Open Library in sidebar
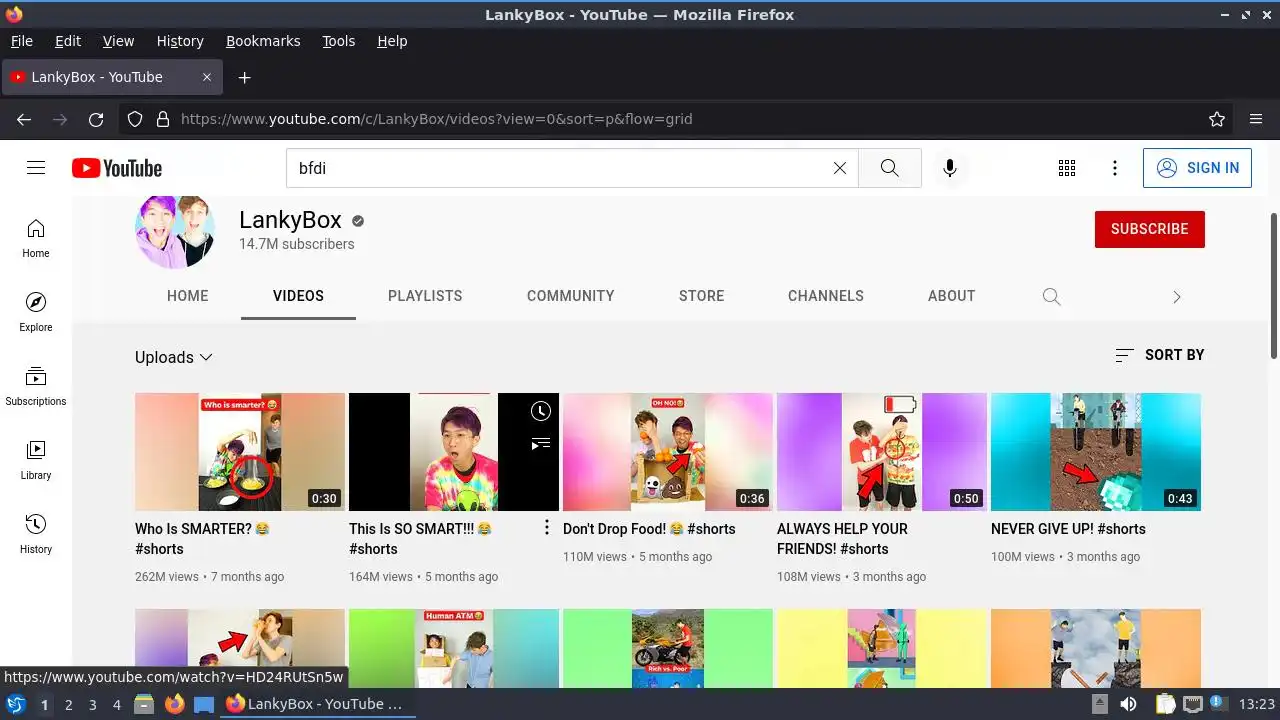This screenshot has width=1280, height=720. (36, 460)
